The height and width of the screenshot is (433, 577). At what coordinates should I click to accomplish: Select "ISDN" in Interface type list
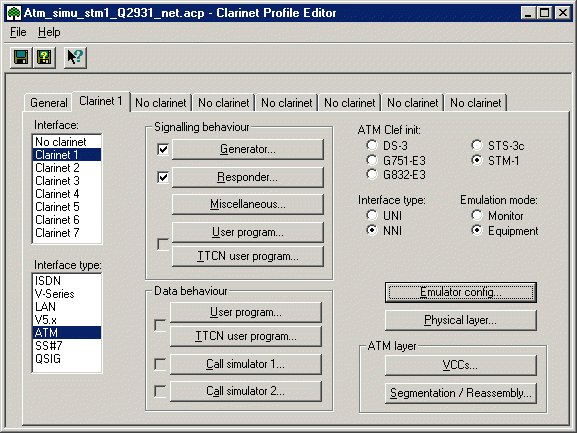(x=67, y=281)
